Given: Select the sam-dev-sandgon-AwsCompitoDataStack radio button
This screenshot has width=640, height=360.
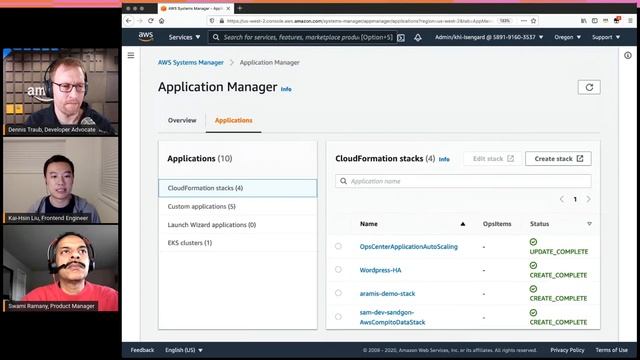Looking at the screenshot, I should point(338,316).
